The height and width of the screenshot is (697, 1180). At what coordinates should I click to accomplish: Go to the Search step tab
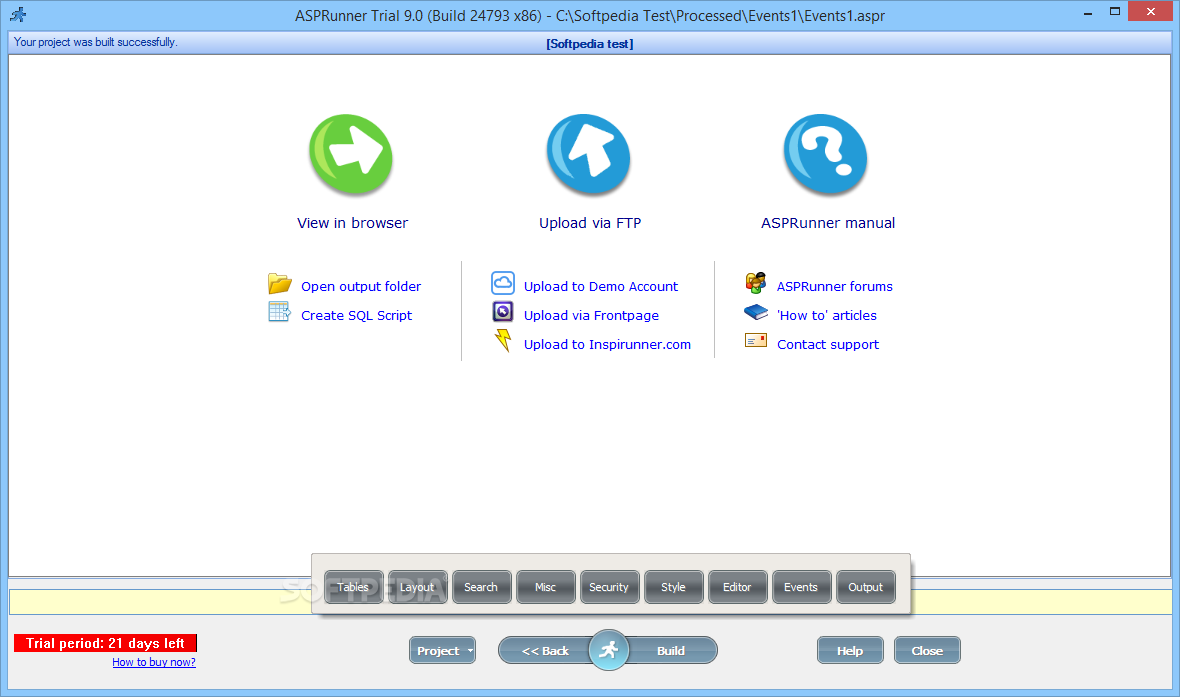[x=482, y=587]
